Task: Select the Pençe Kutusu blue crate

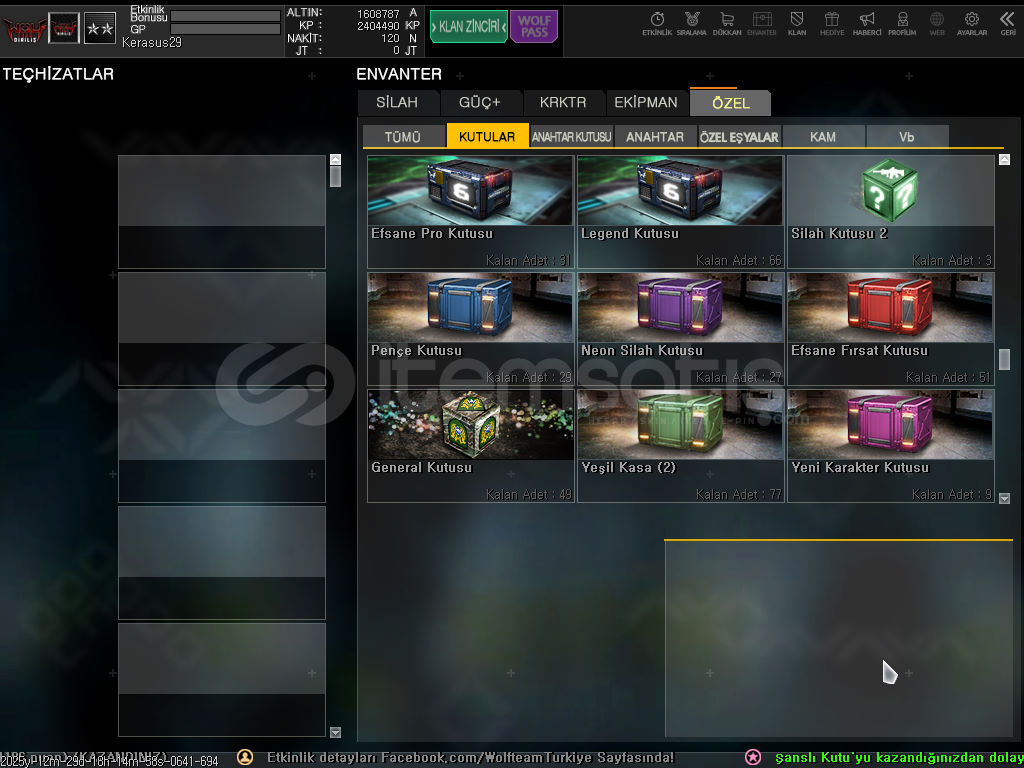Action: click(x=470, y=329)
